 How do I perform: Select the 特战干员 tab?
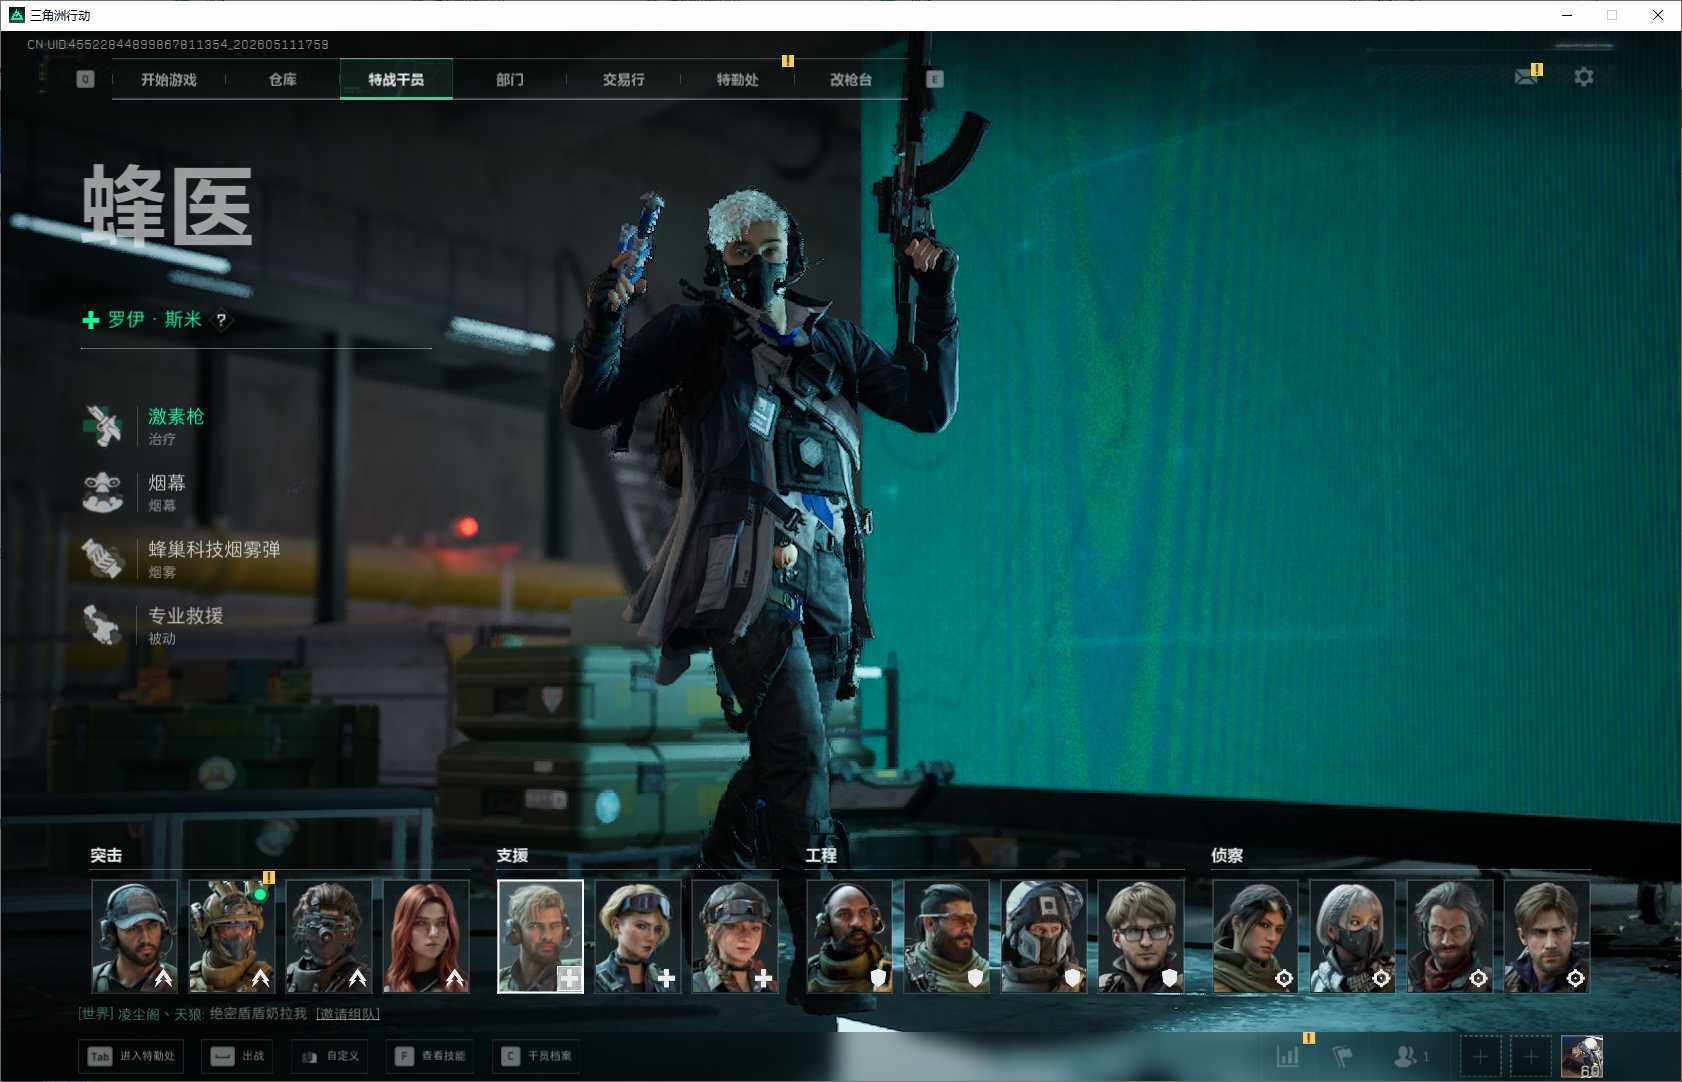tap(396, 79)
